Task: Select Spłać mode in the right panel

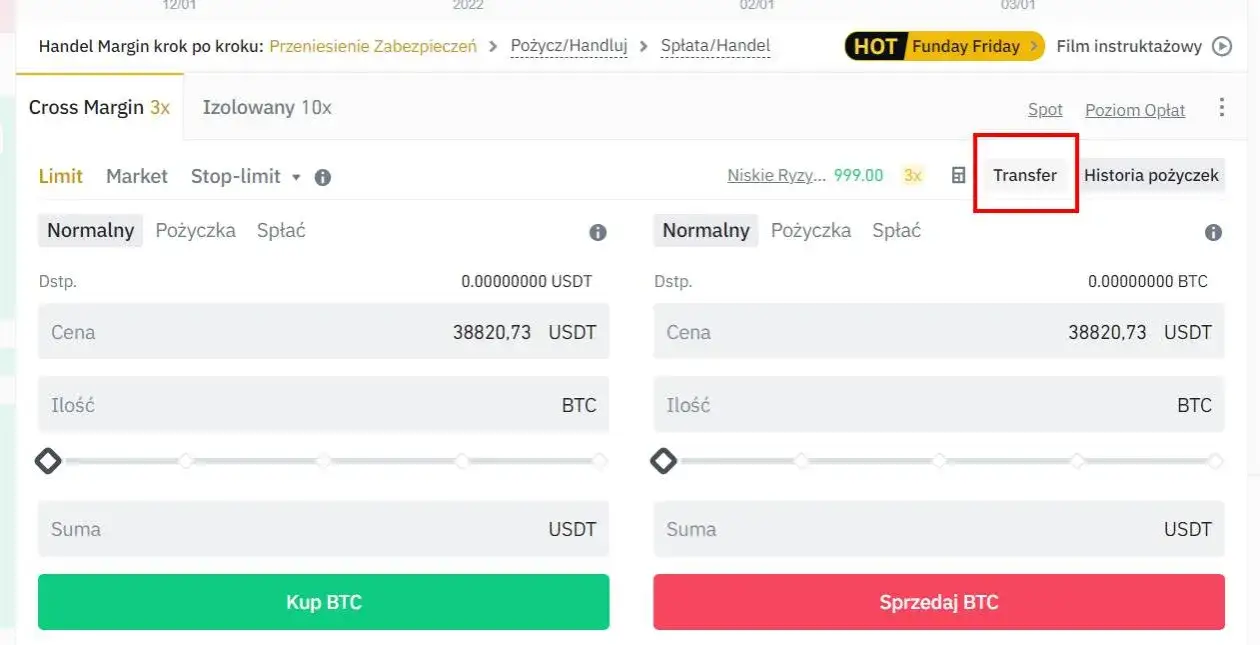Action: (896, 230)
